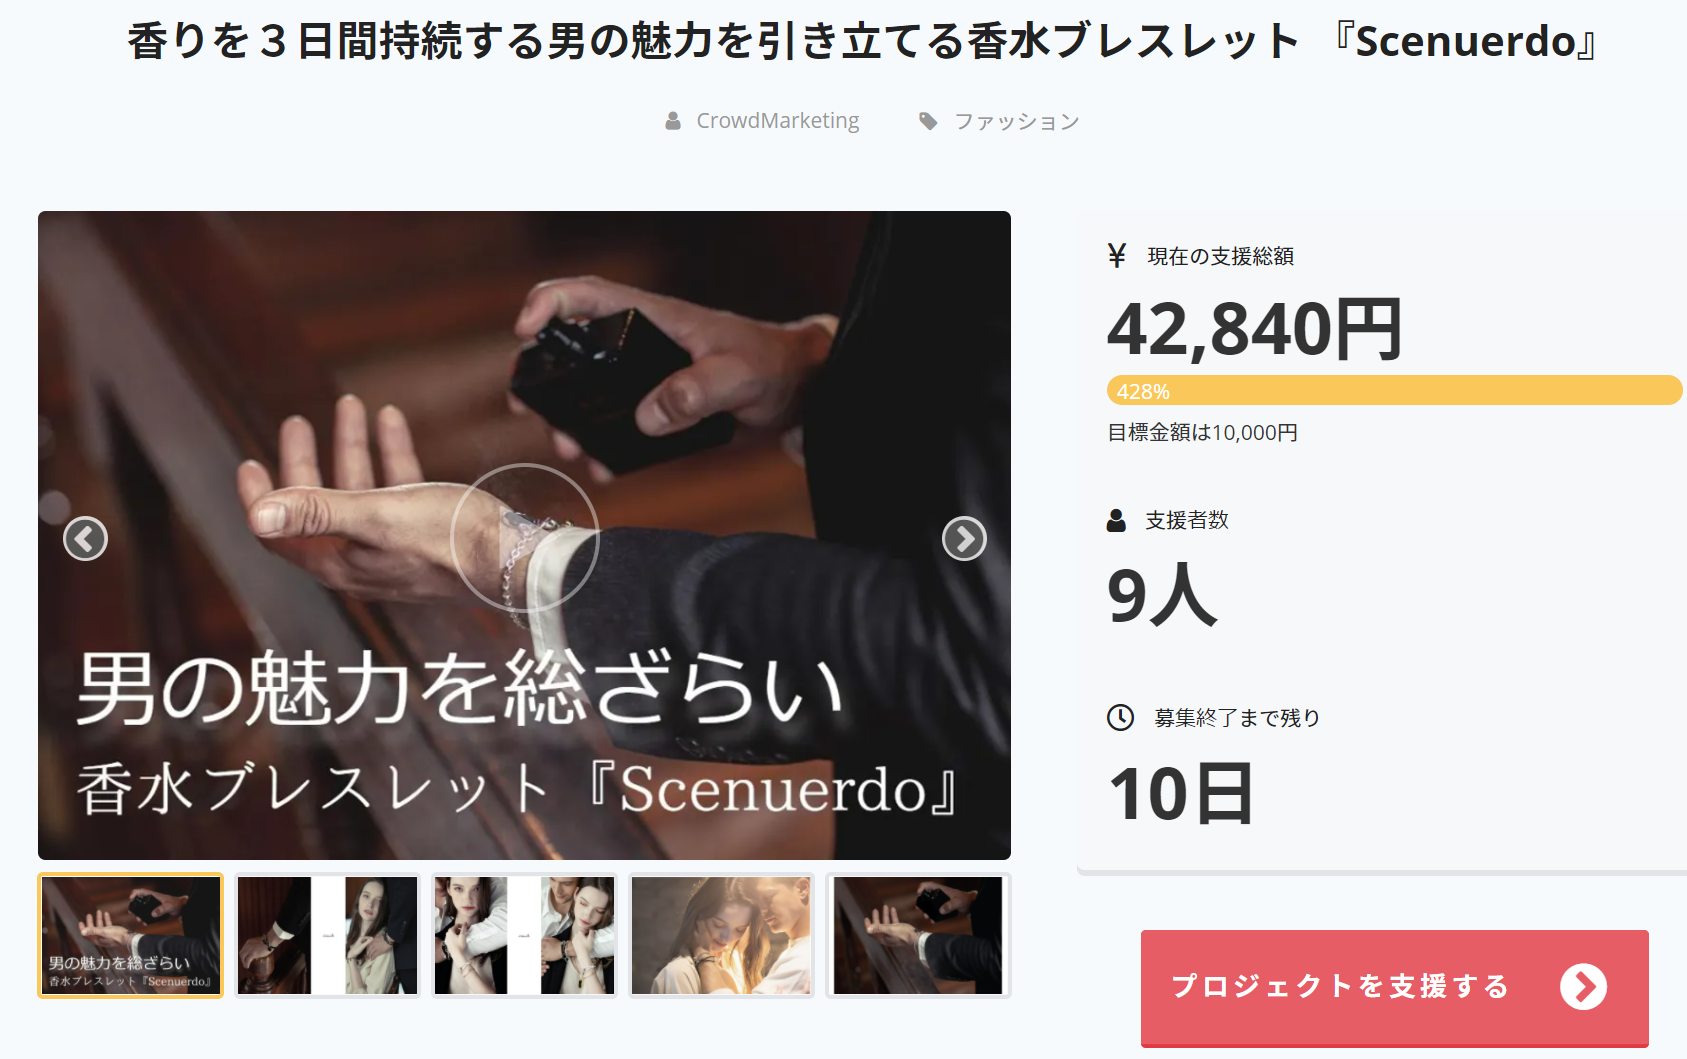This screenshot has height=1059, width=1687.
Task: Click the プロジェクトを支援する button
Action: point(1394,988)
